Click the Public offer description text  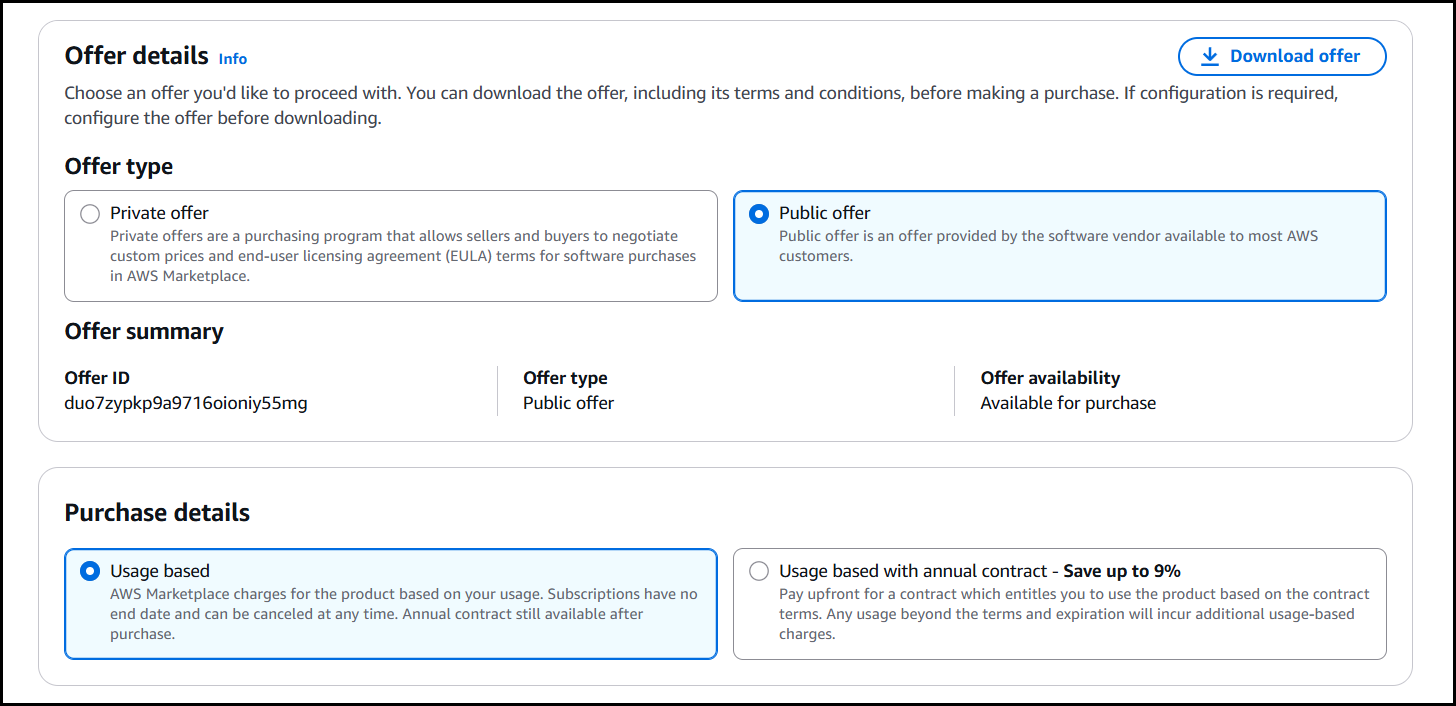[1047, 246]
